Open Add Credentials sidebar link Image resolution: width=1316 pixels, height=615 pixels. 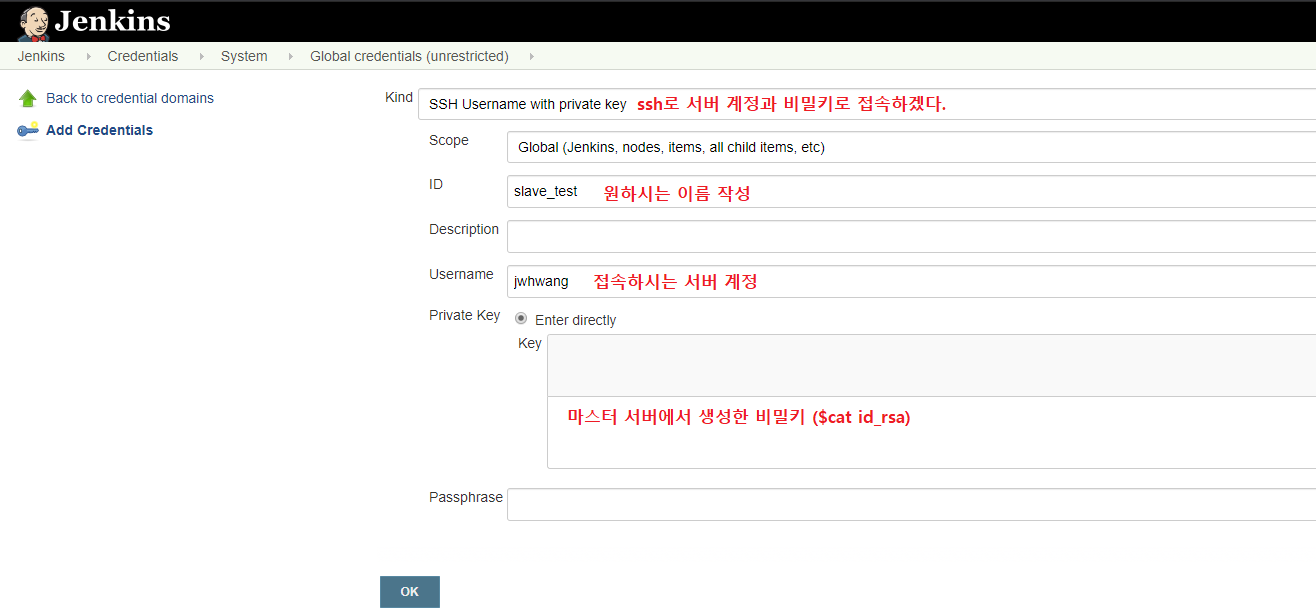(x=99, y=130)
